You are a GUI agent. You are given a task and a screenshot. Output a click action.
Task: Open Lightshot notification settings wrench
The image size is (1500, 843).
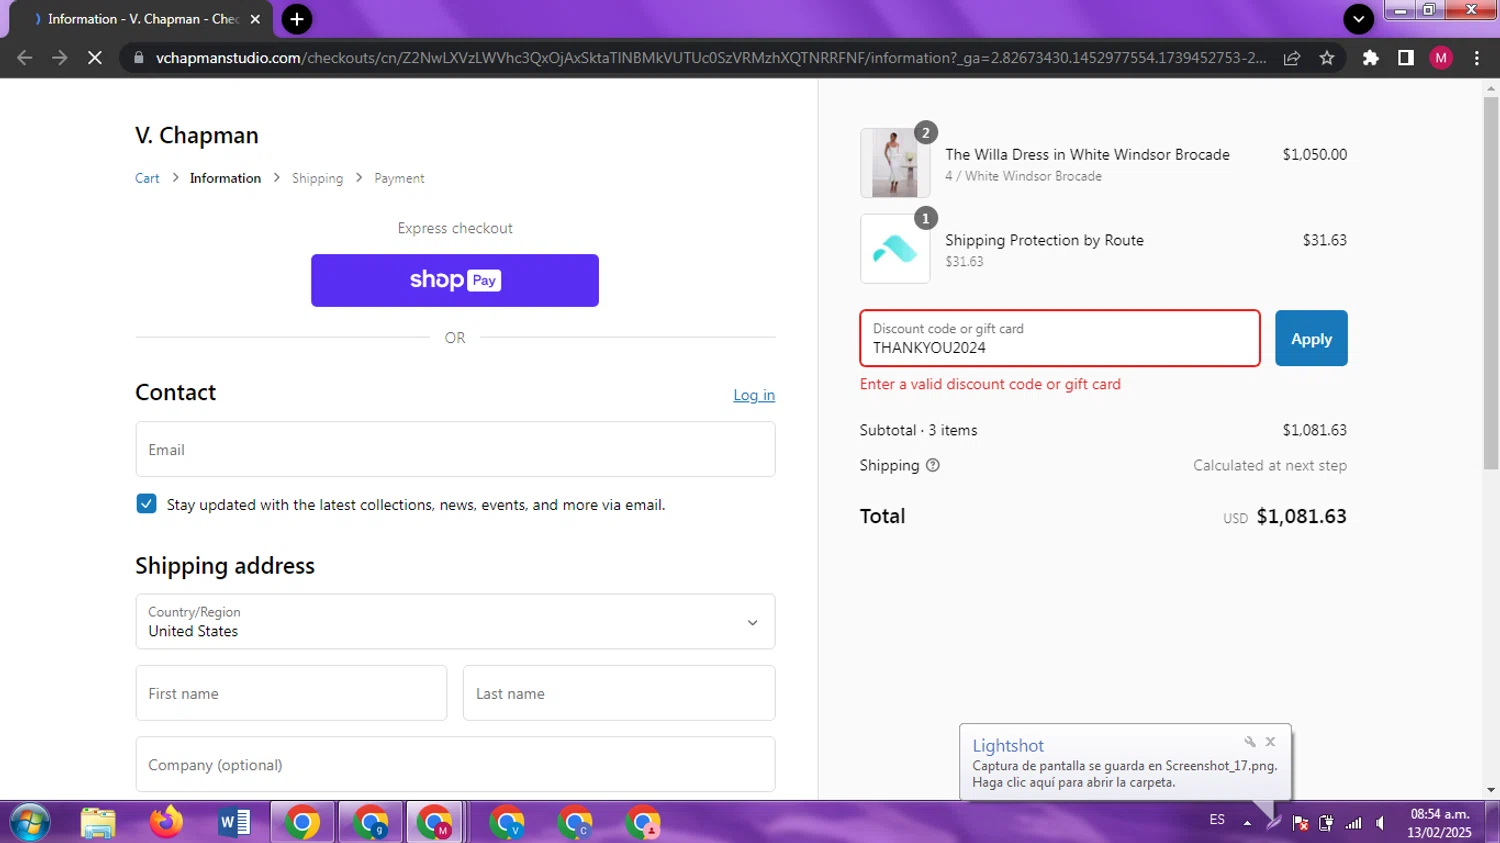click(1249, 742)
